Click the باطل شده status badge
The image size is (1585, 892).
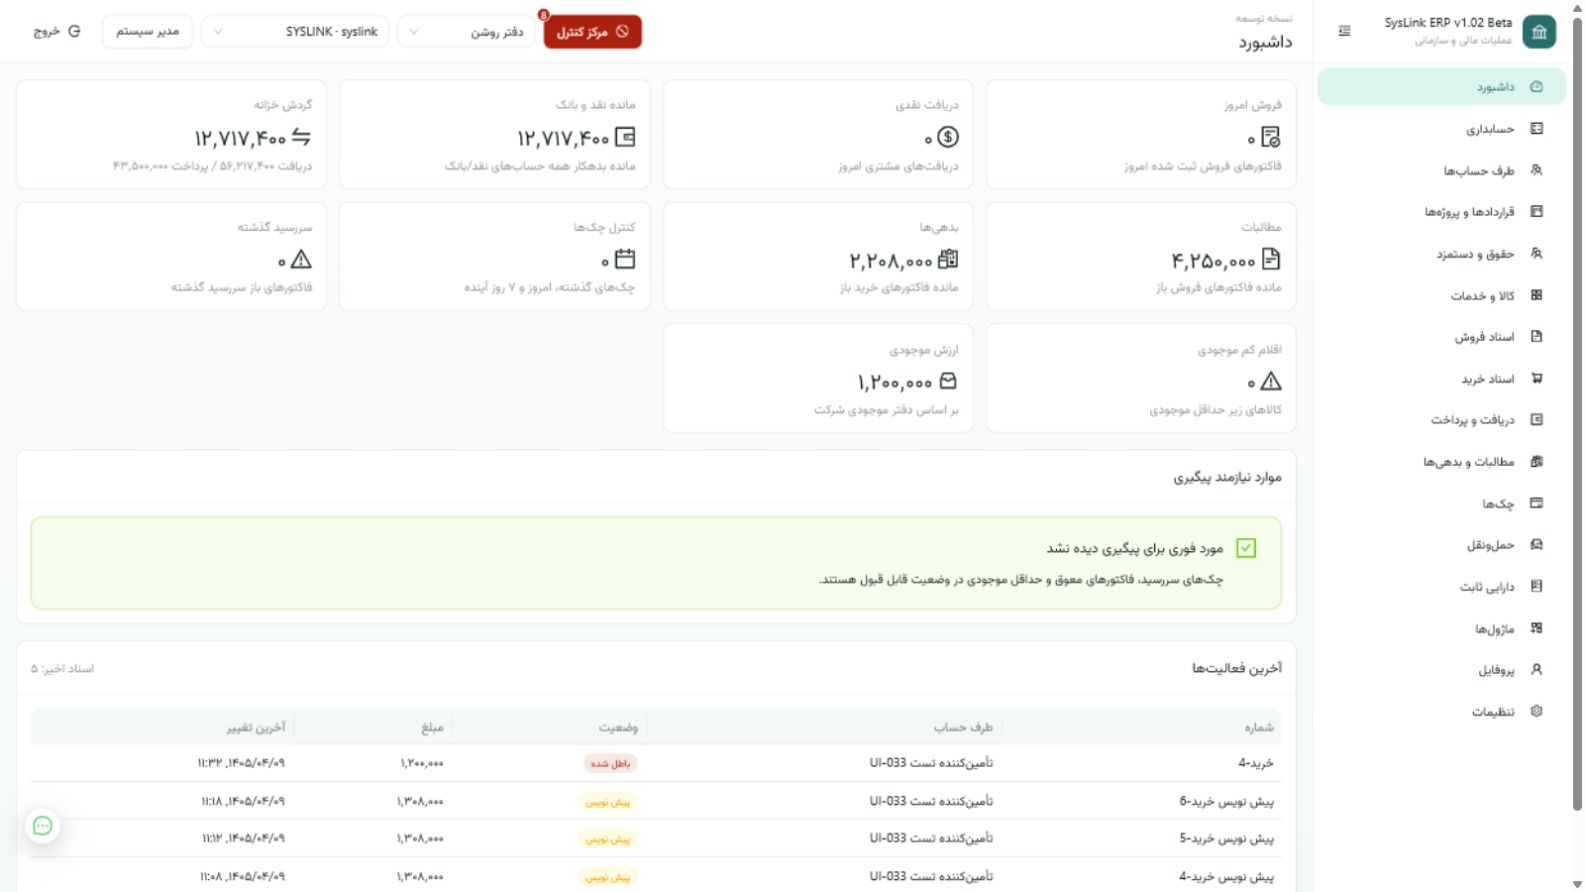pyautogui.click(x=610, y=763)
